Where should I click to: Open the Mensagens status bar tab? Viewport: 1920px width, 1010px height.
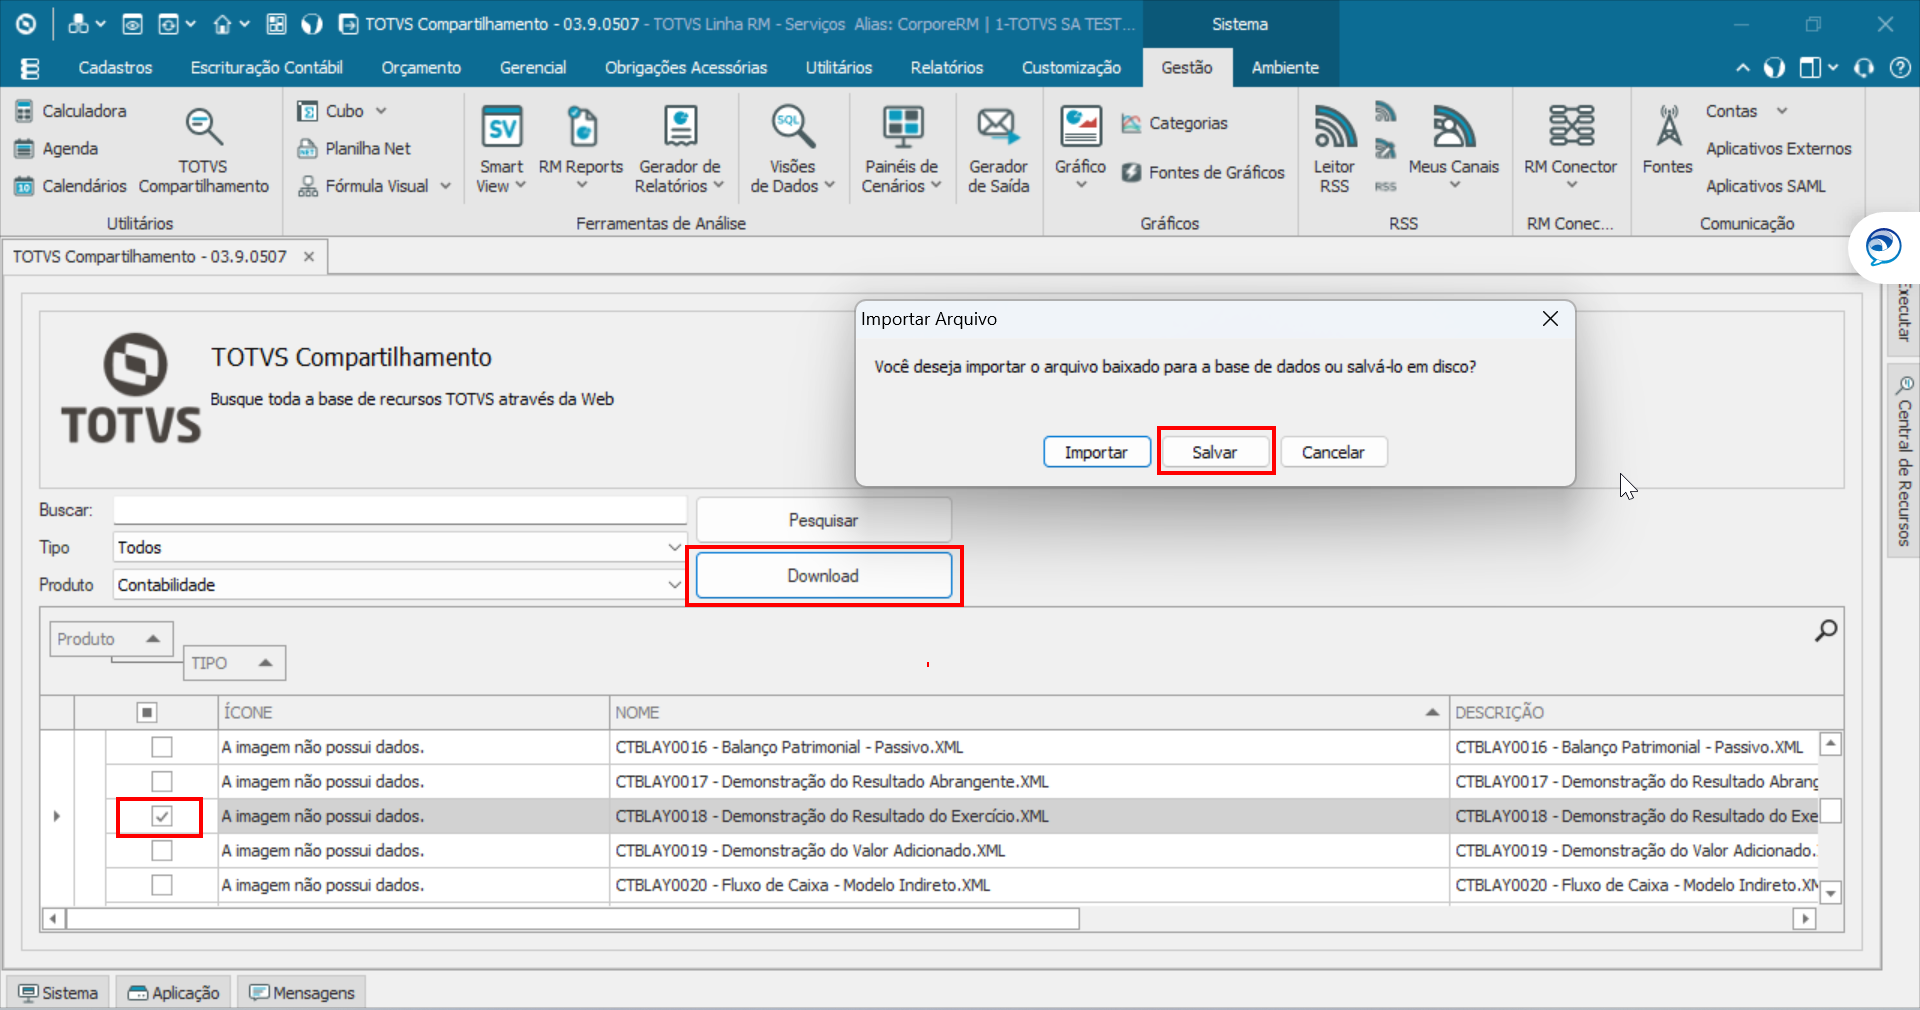(302, 993)
